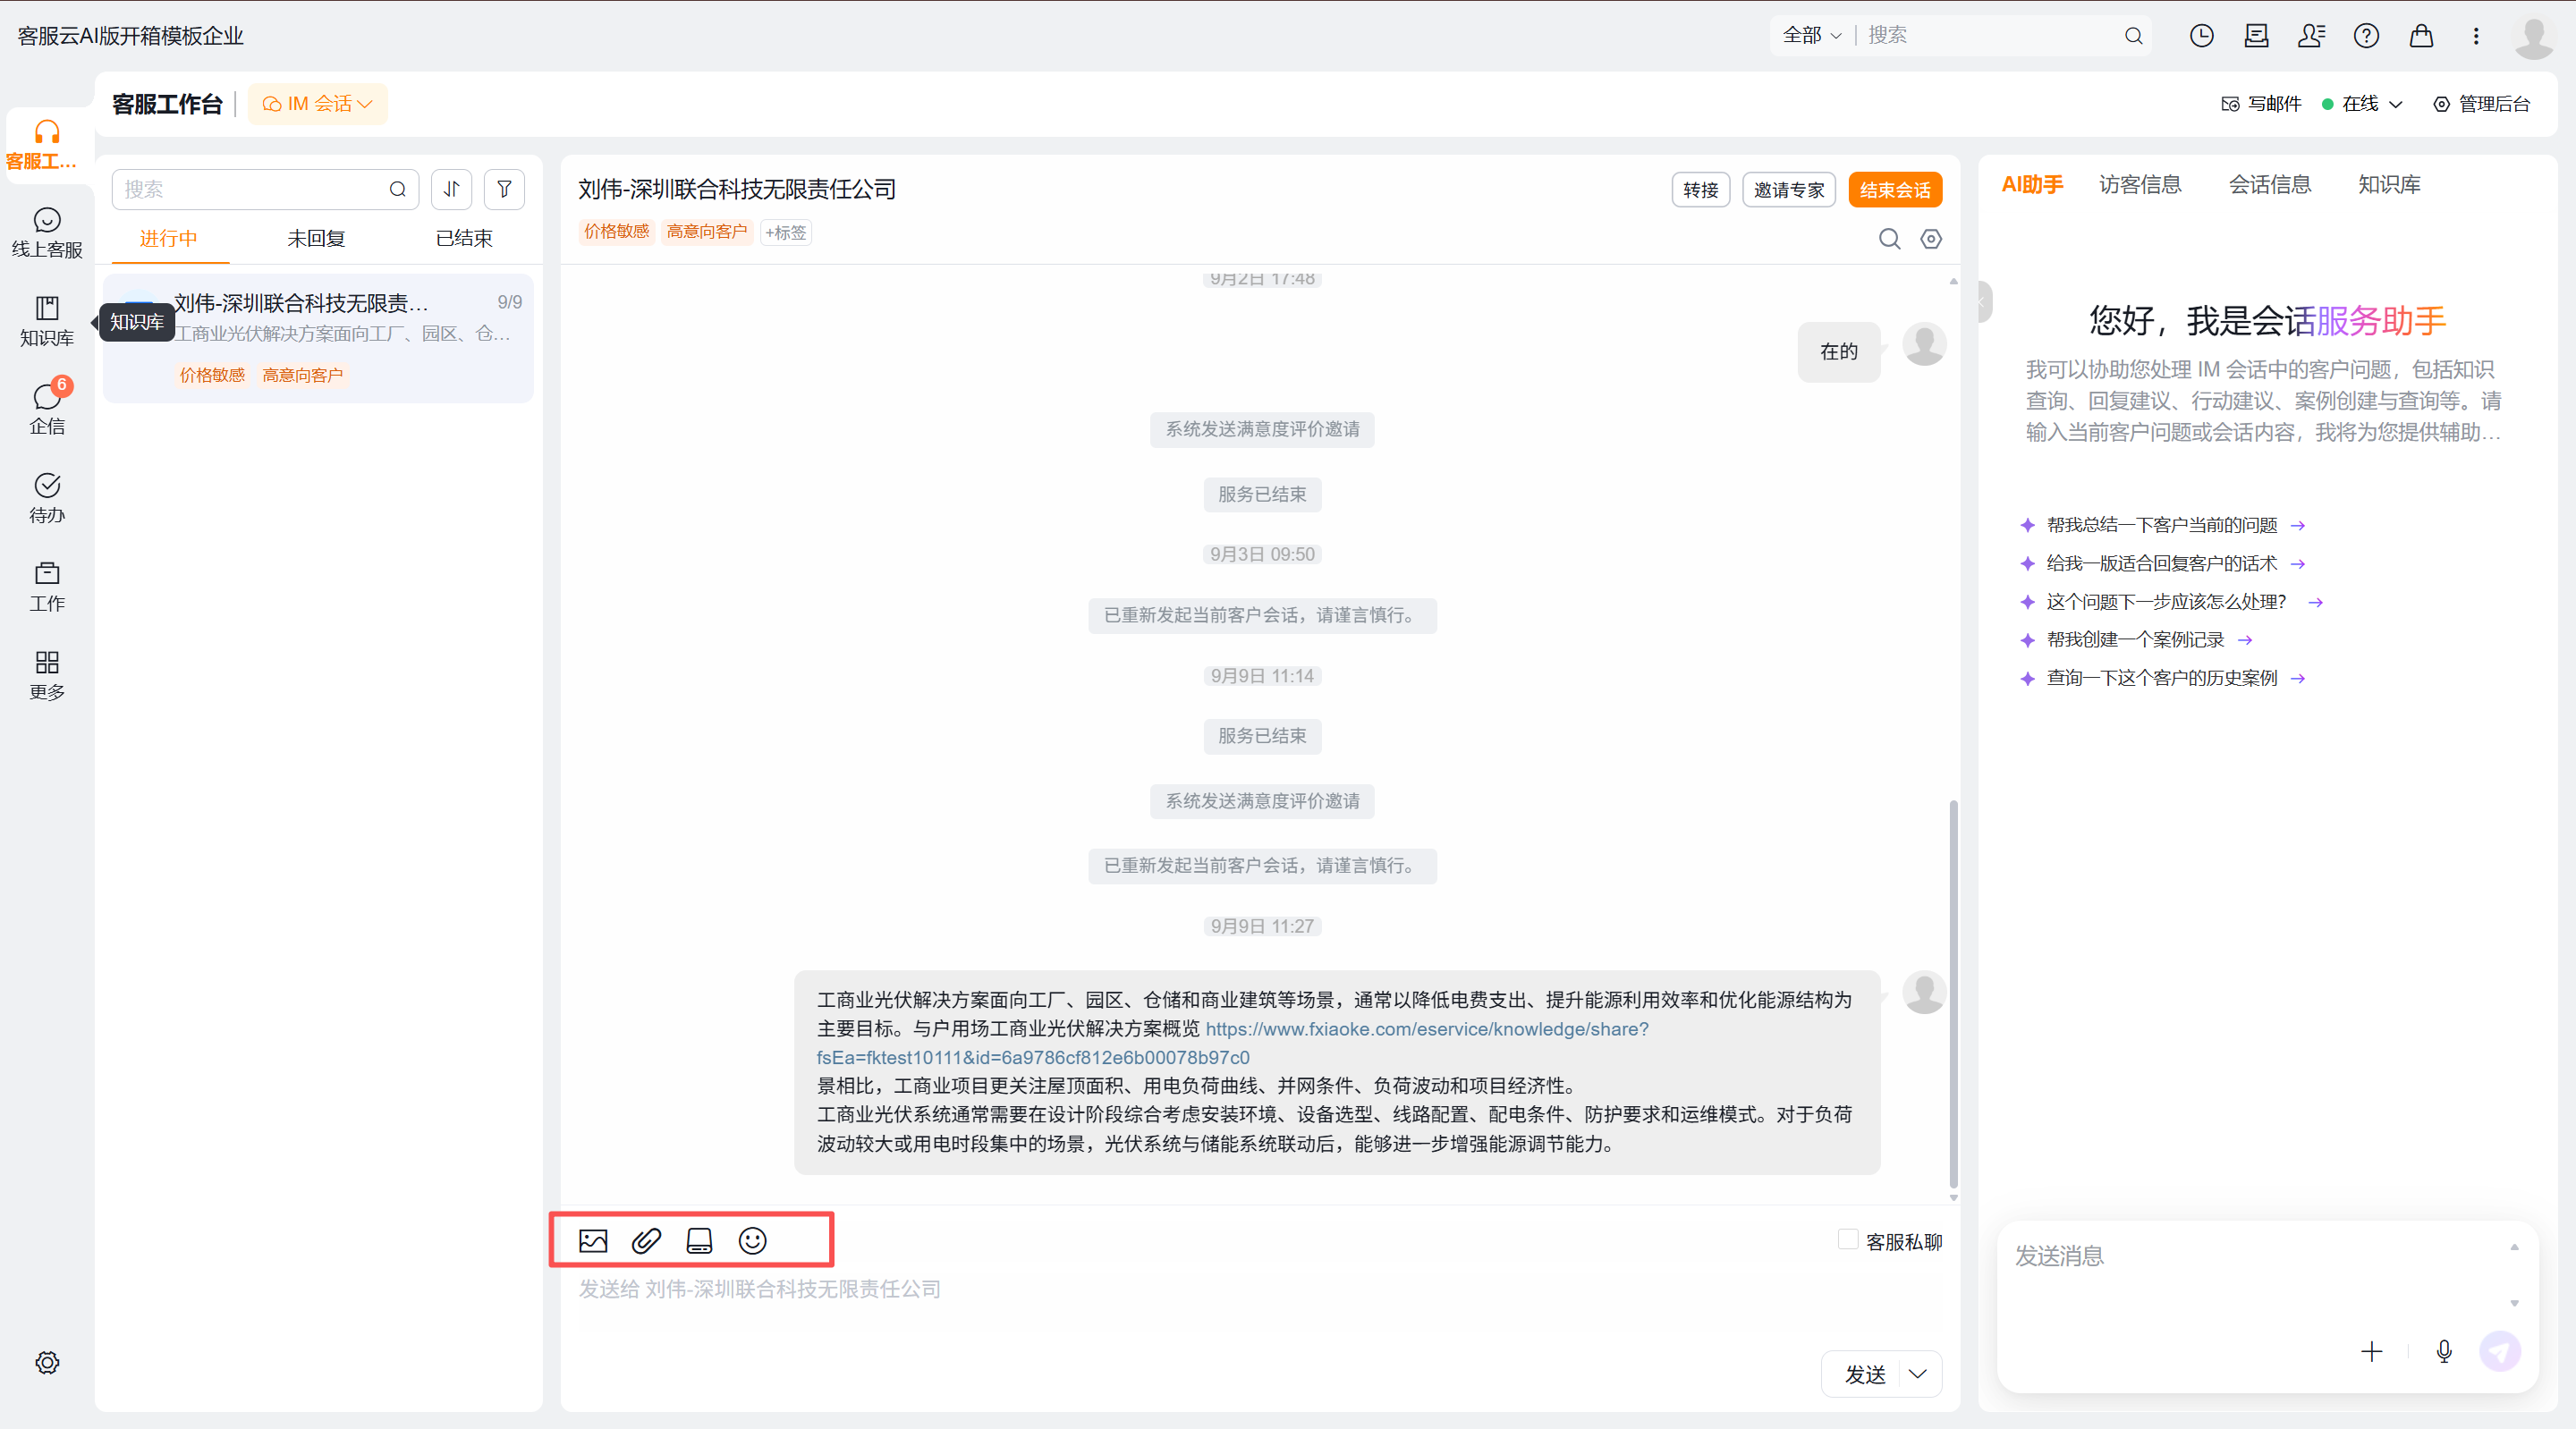Click the plus icon in AI assistant input
The width and height of the screenshot is (2576, 1429).
(2371, 1352)
